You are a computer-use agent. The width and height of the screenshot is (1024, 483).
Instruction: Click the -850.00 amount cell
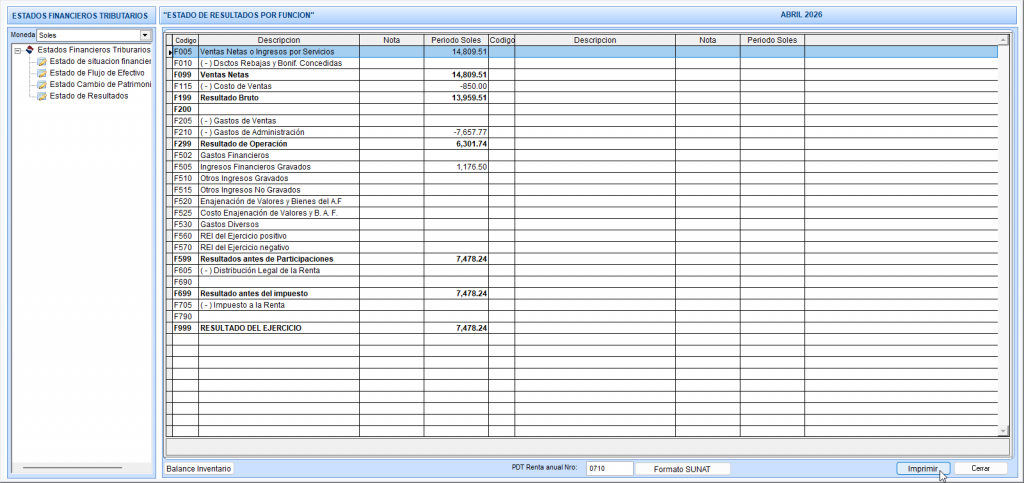click(456, 86)
